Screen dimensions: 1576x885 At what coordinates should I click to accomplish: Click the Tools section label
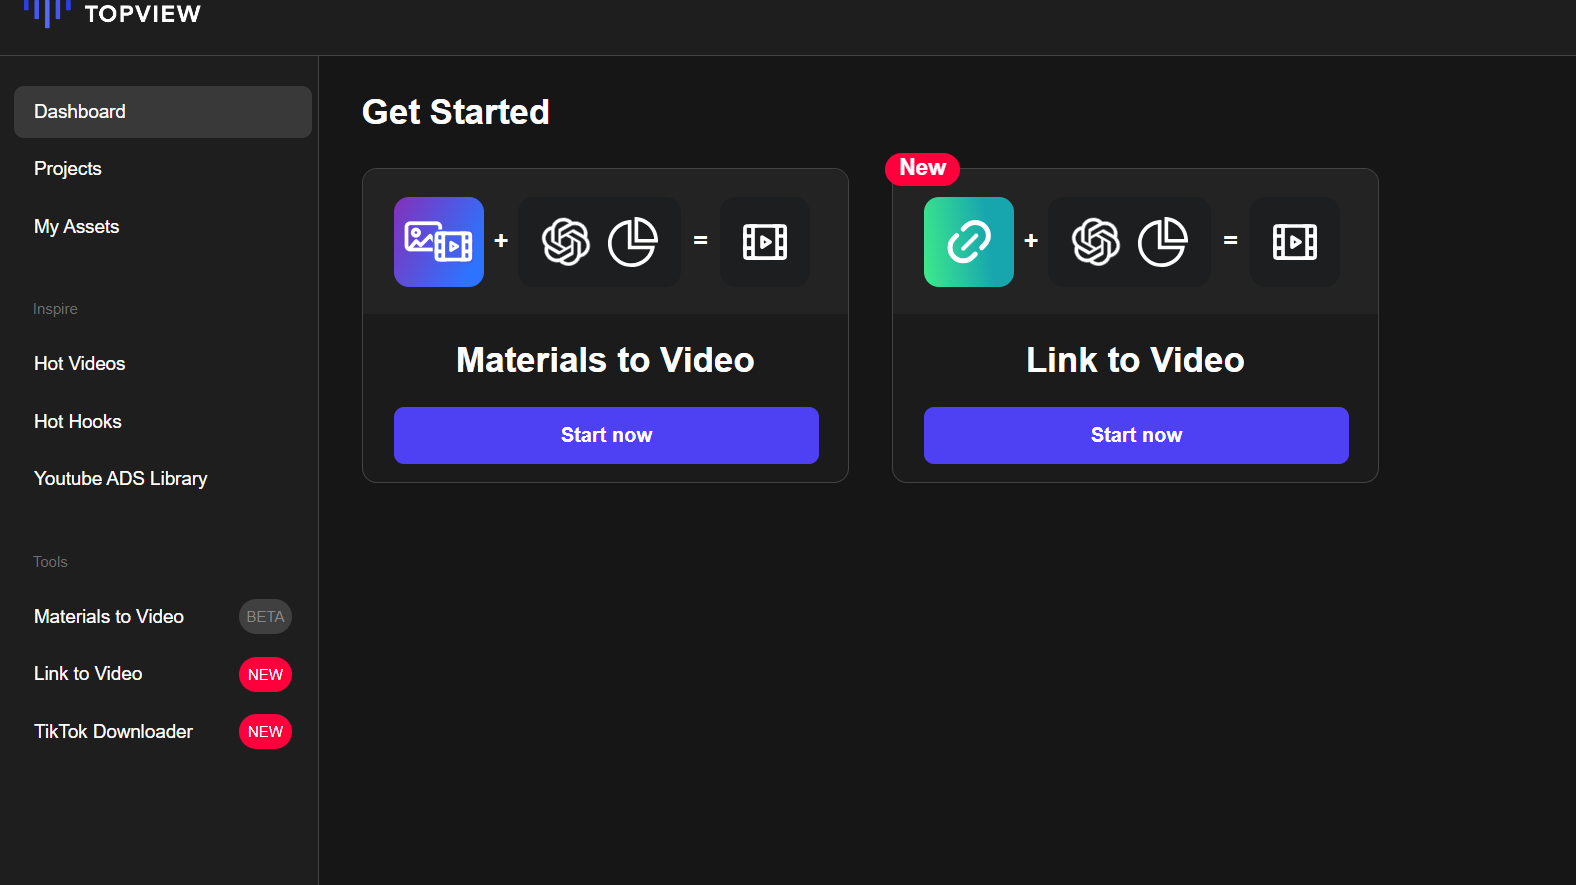[50, 562]
